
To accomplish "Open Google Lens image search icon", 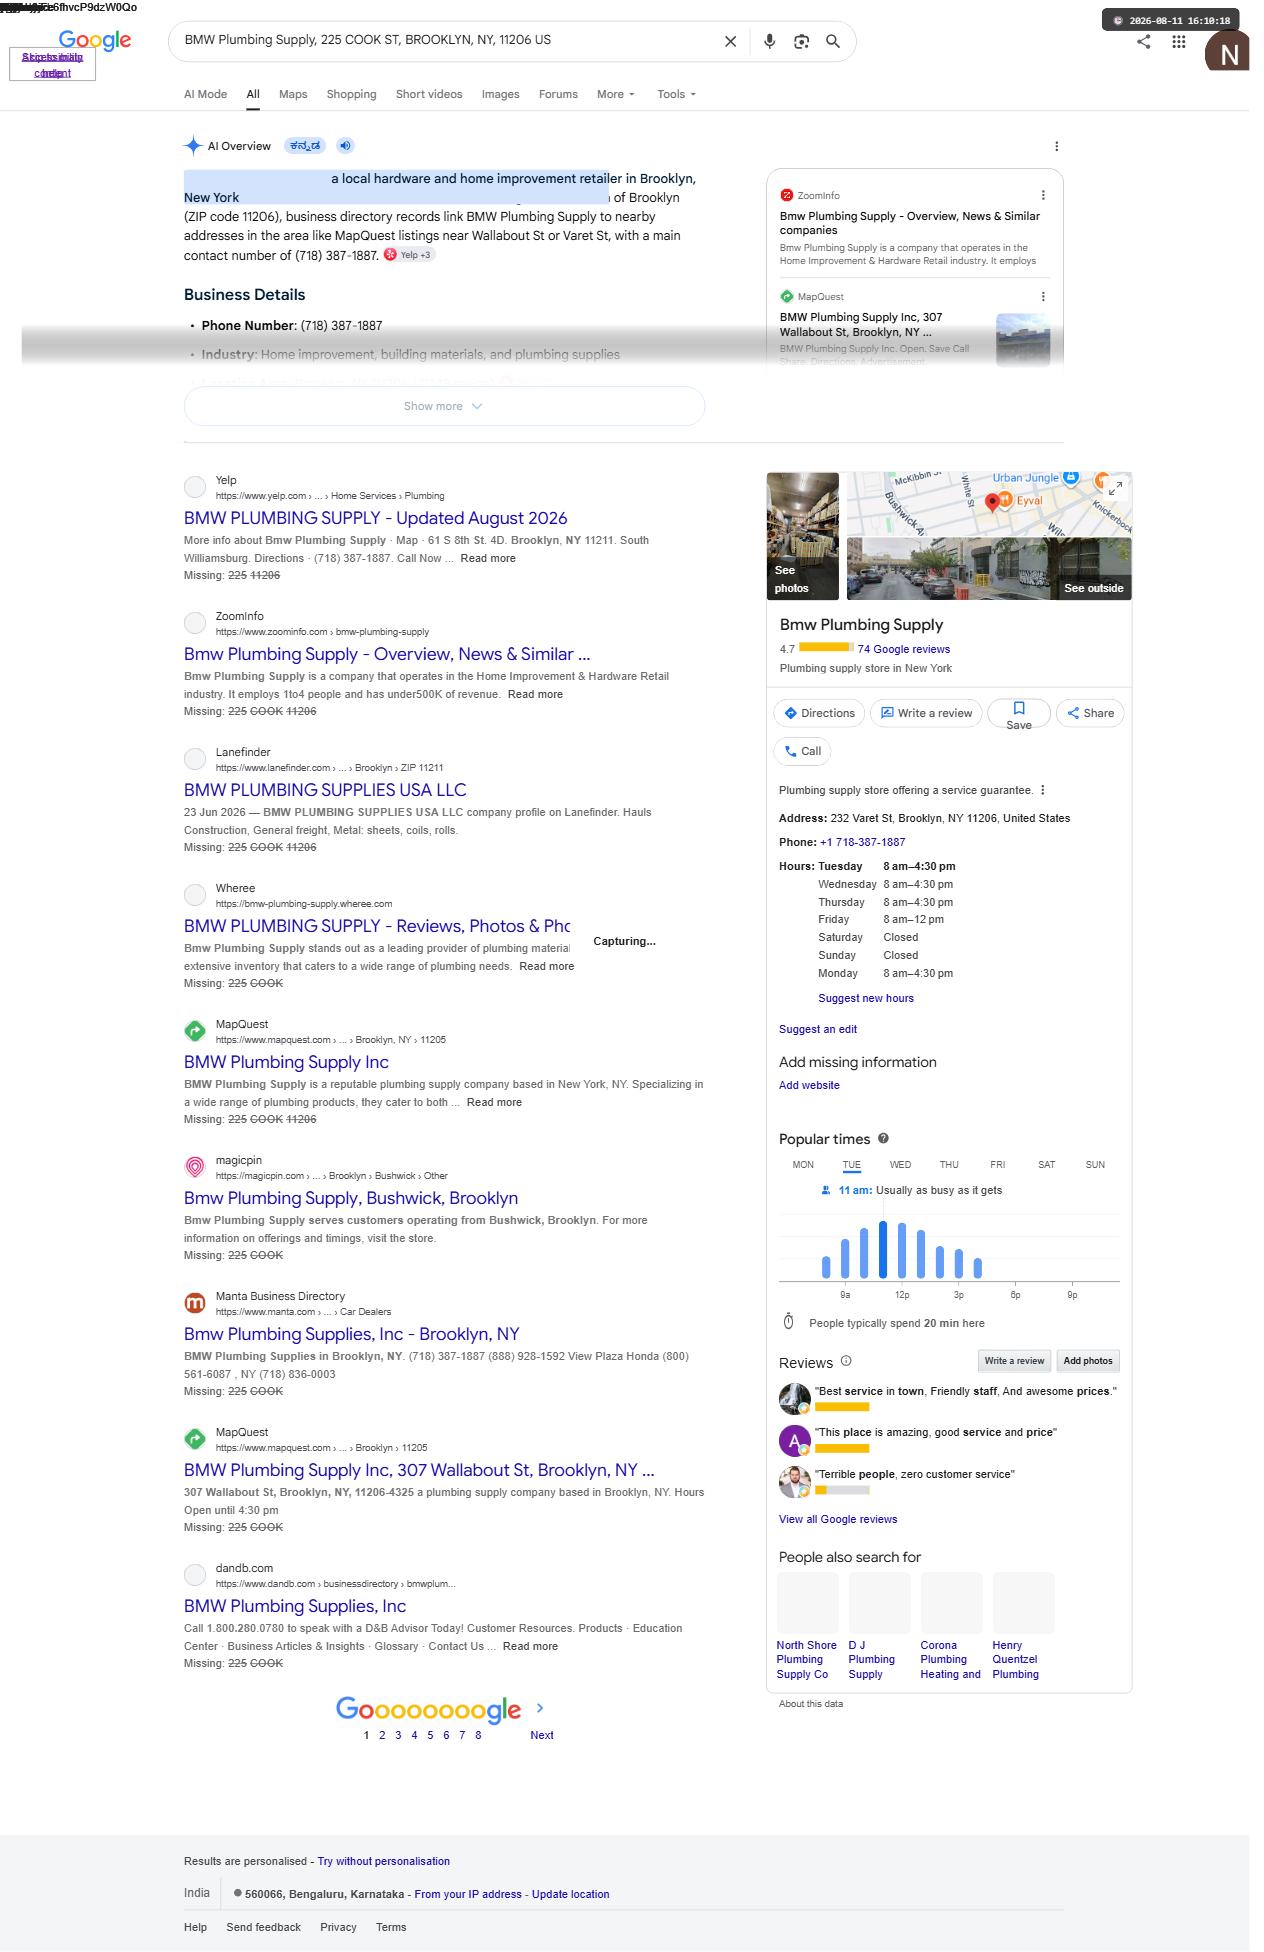I will pos(801,41).
